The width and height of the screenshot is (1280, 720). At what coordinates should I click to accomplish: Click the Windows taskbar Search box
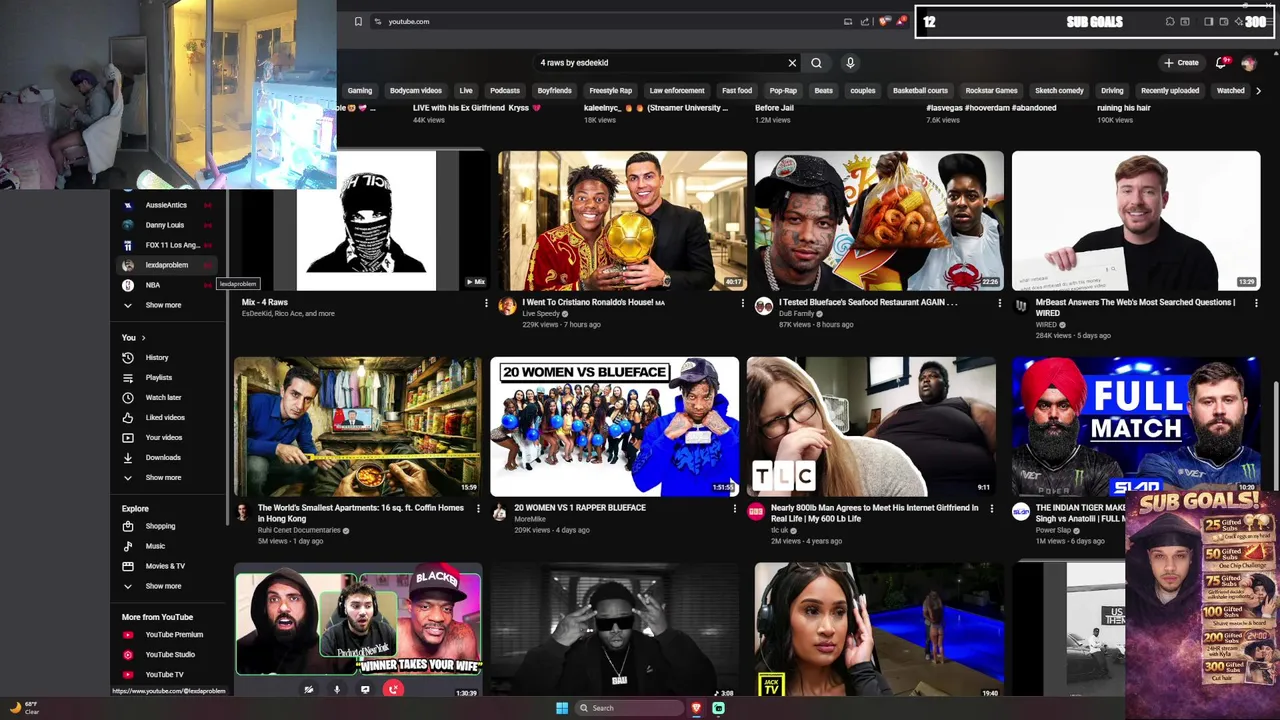630,708
